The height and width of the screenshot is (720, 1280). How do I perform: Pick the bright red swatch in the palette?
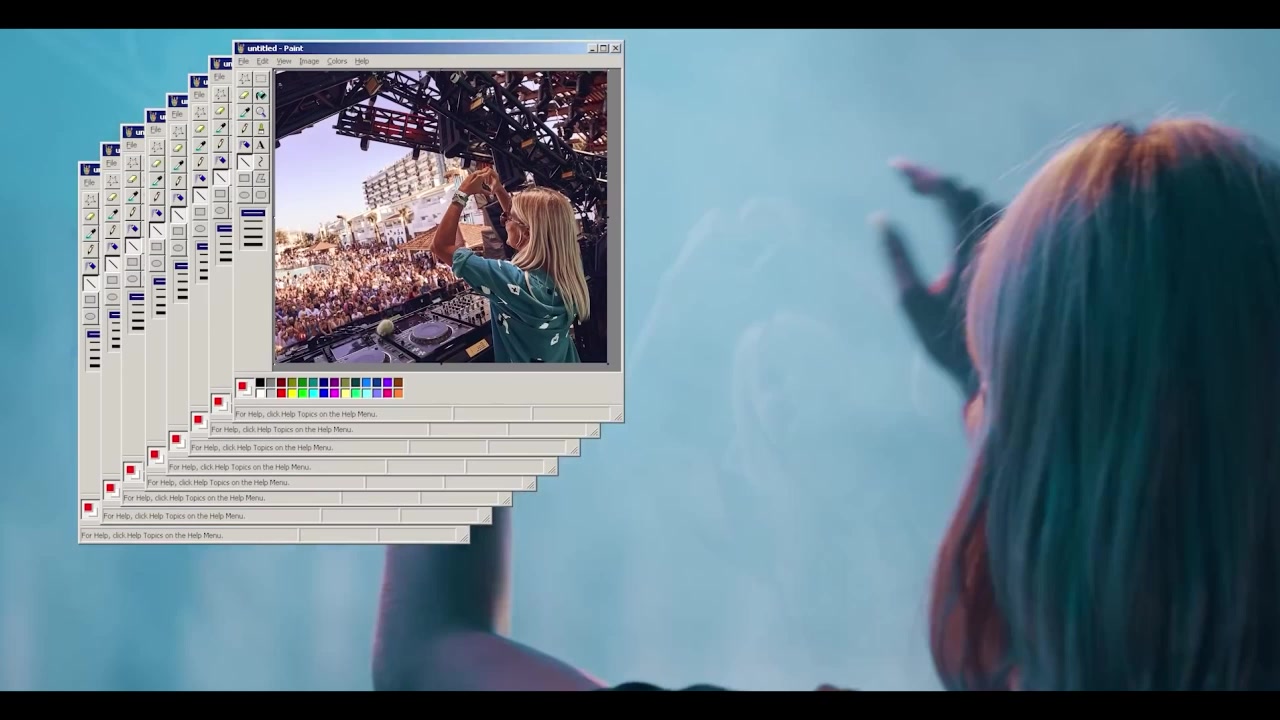(x=281, y=393)
